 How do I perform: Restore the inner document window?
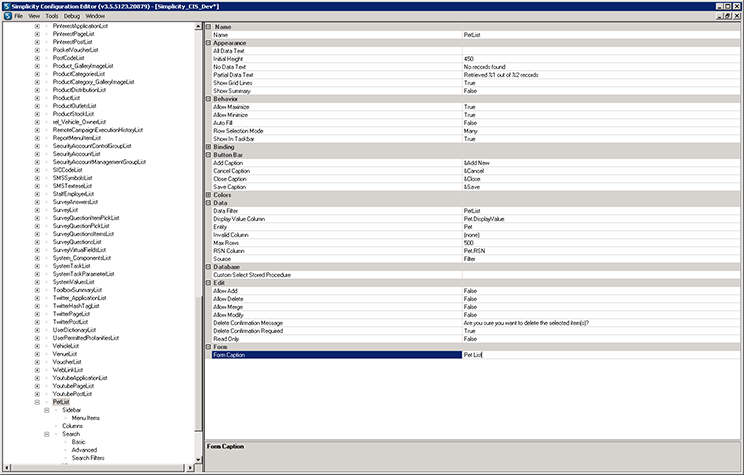[x=728, y=16]
